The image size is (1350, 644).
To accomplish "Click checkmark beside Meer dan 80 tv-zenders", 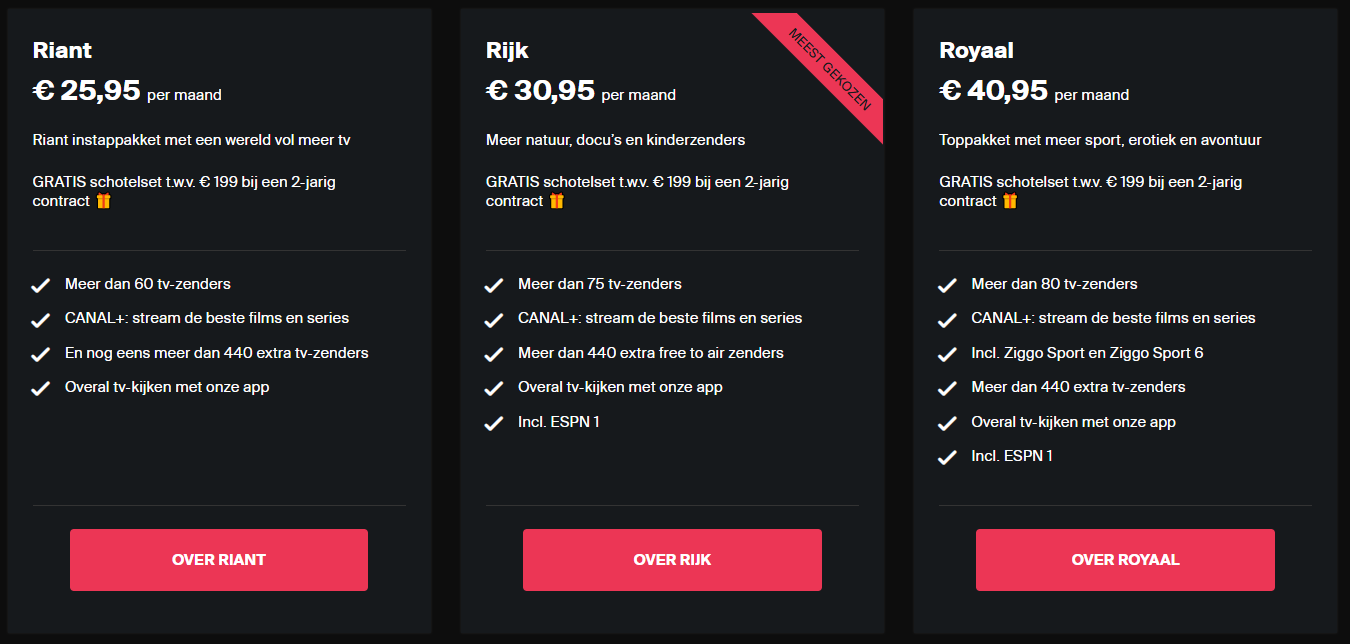I will coord(947,285).
